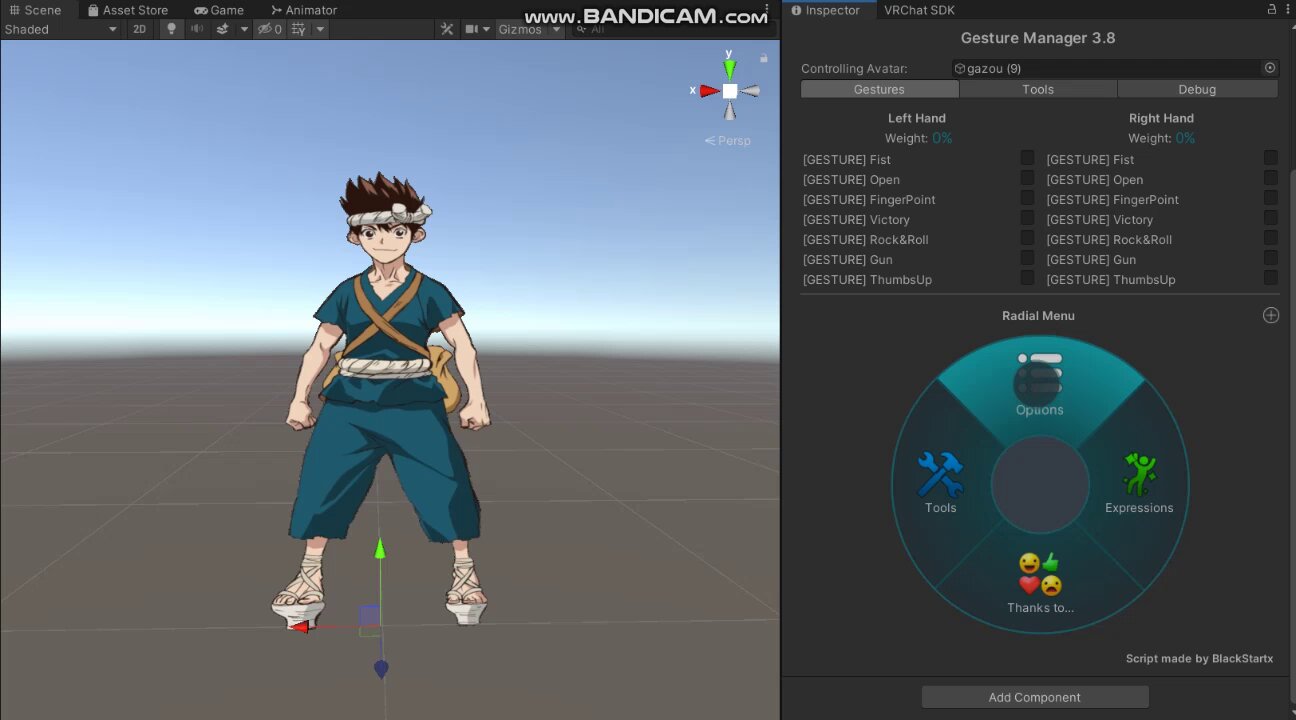Viewport: 1296px width, 720px height.
Task: Select the Debug button tab
Action: pos(1197,89)
